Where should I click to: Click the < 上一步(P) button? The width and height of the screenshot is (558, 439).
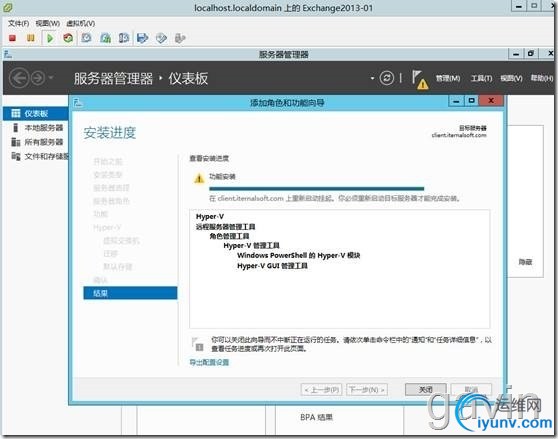[321, 390]
